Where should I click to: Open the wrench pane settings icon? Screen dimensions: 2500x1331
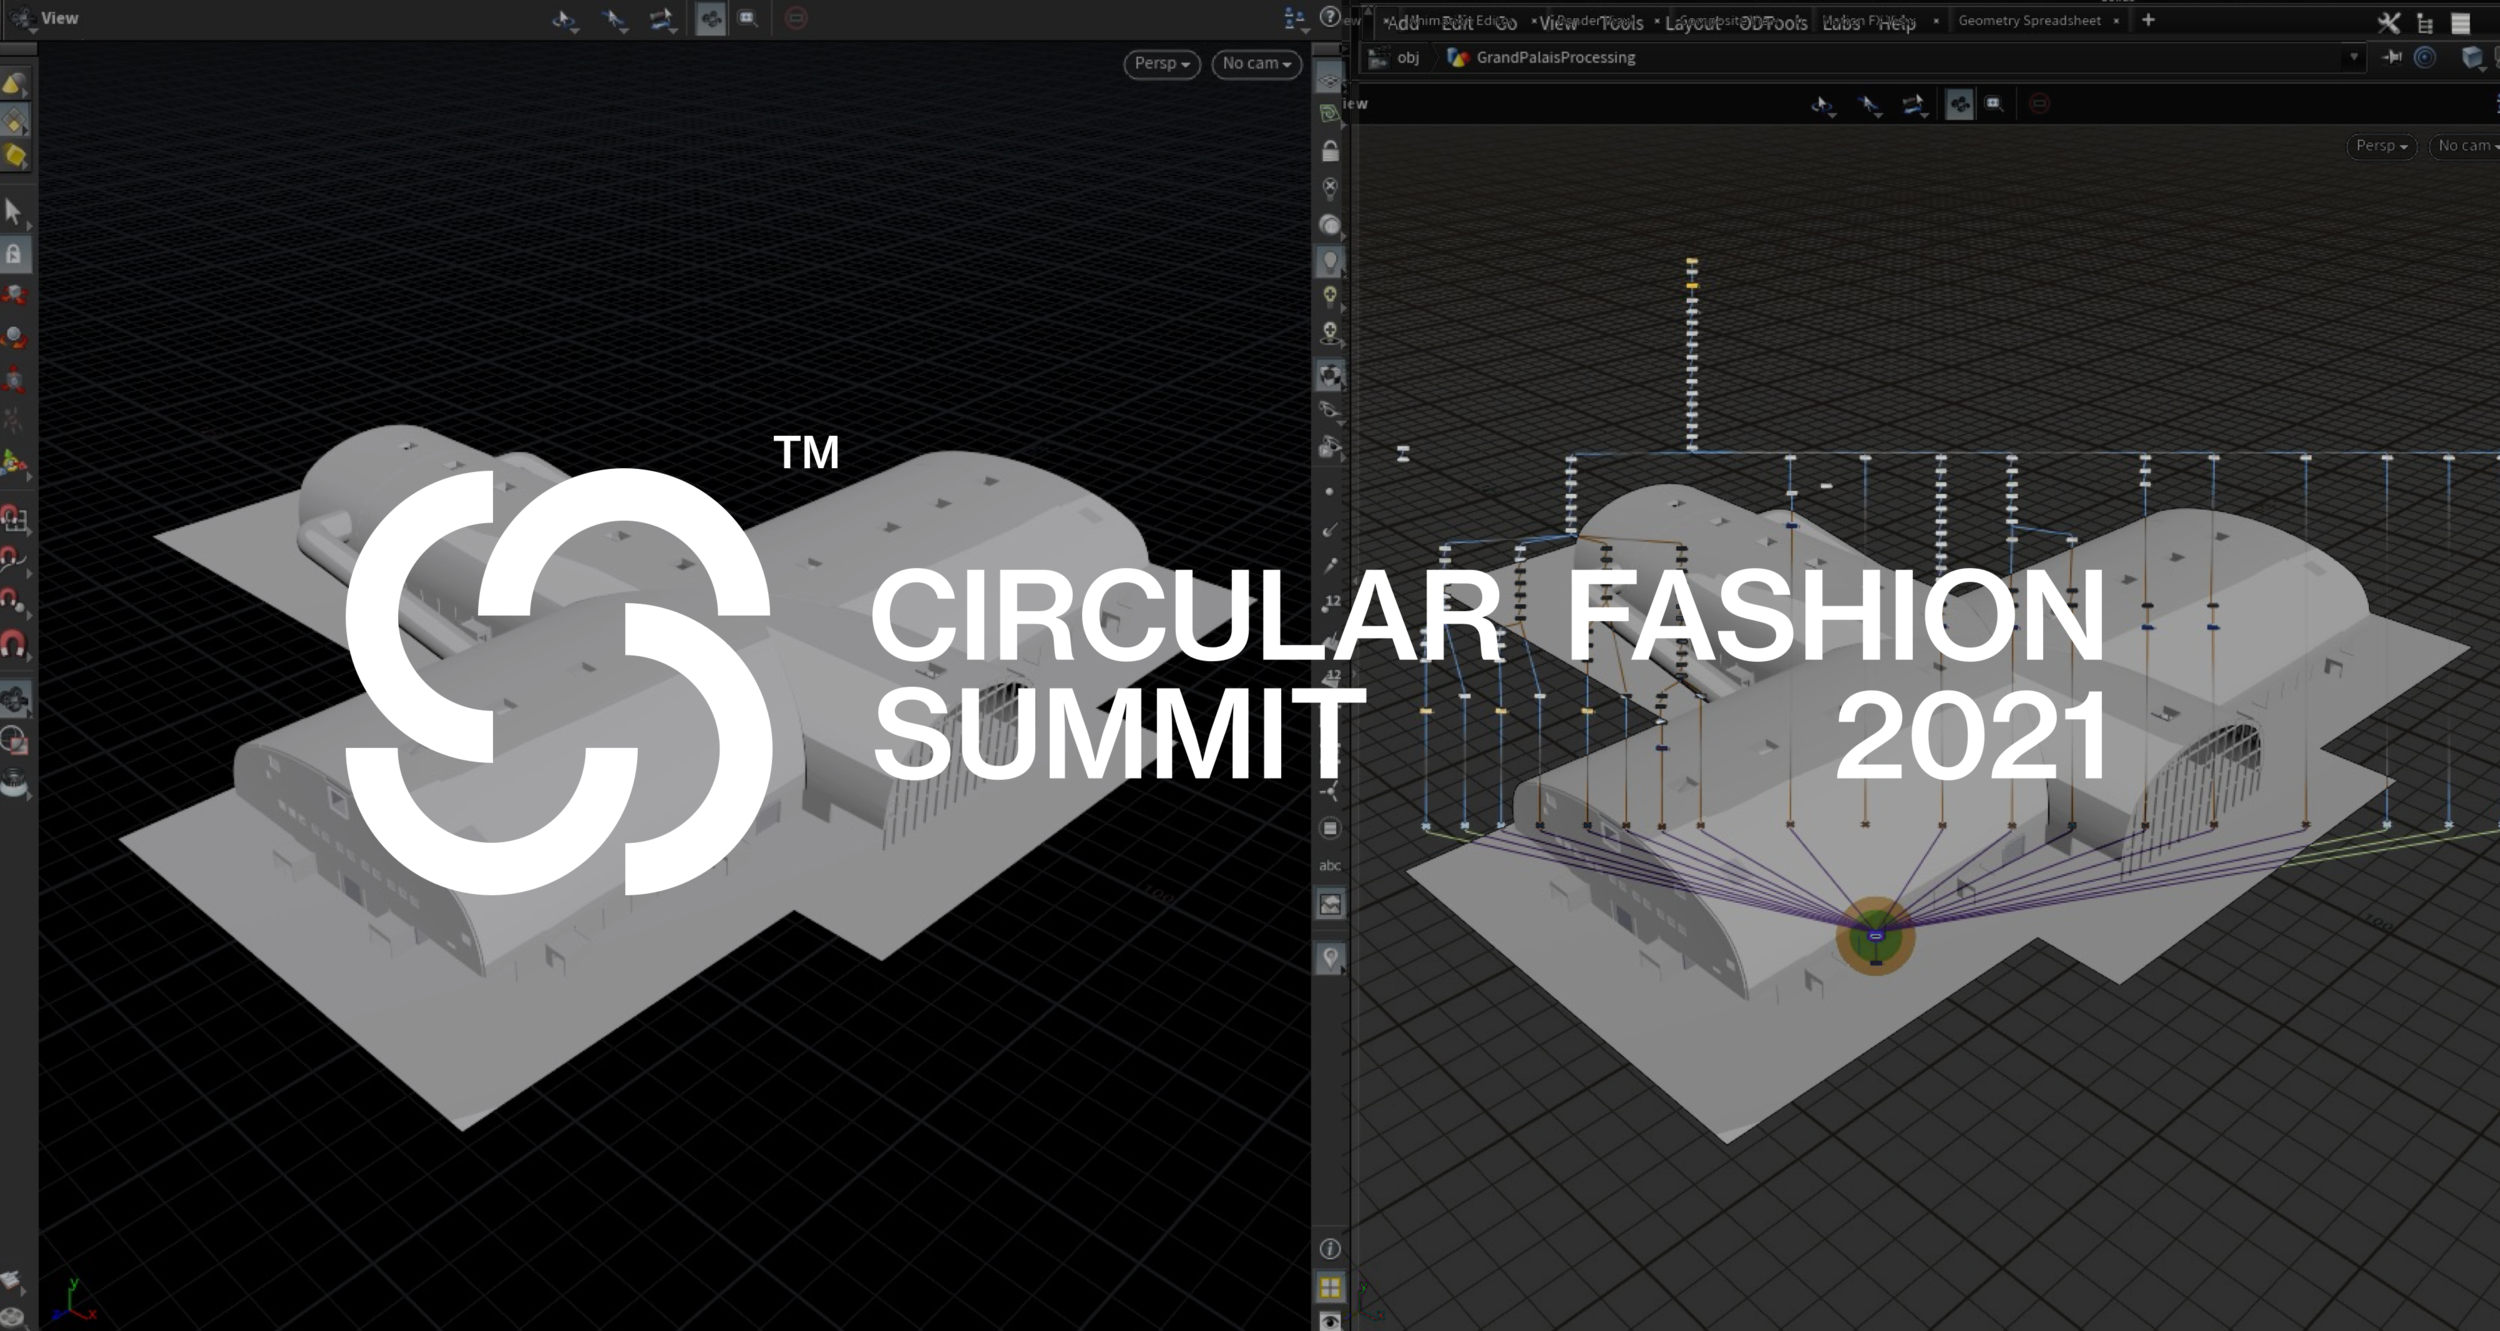(2388, 22)
